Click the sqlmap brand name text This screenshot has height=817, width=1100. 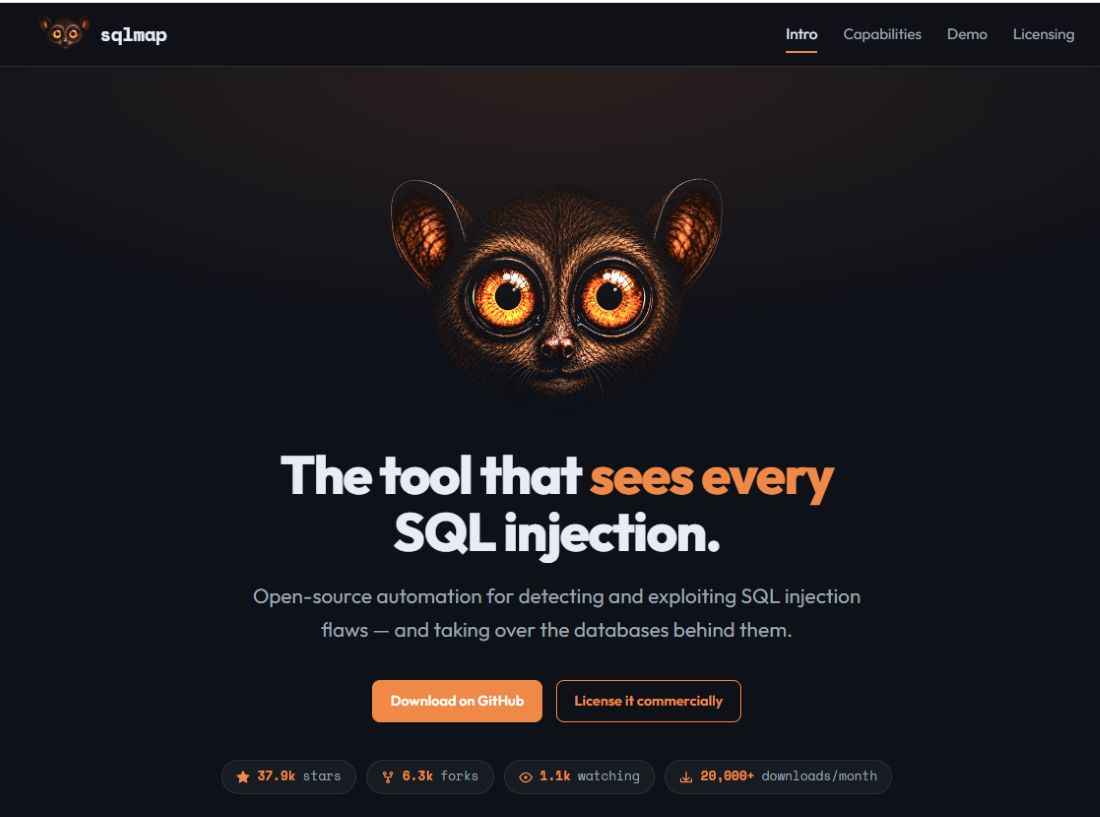pos(133,34)
